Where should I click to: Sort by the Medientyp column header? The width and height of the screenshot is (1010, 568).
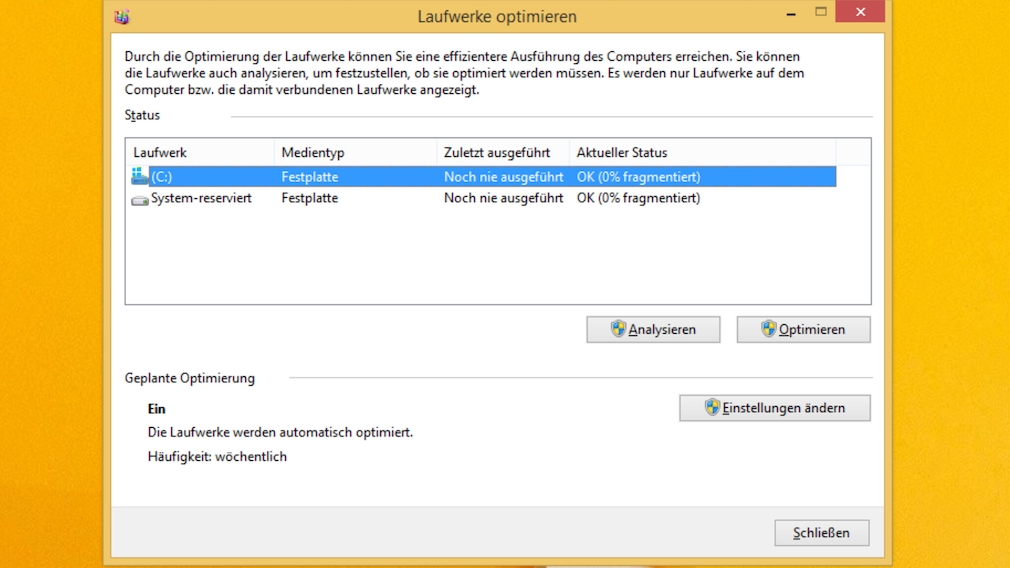tap(355, 153)
